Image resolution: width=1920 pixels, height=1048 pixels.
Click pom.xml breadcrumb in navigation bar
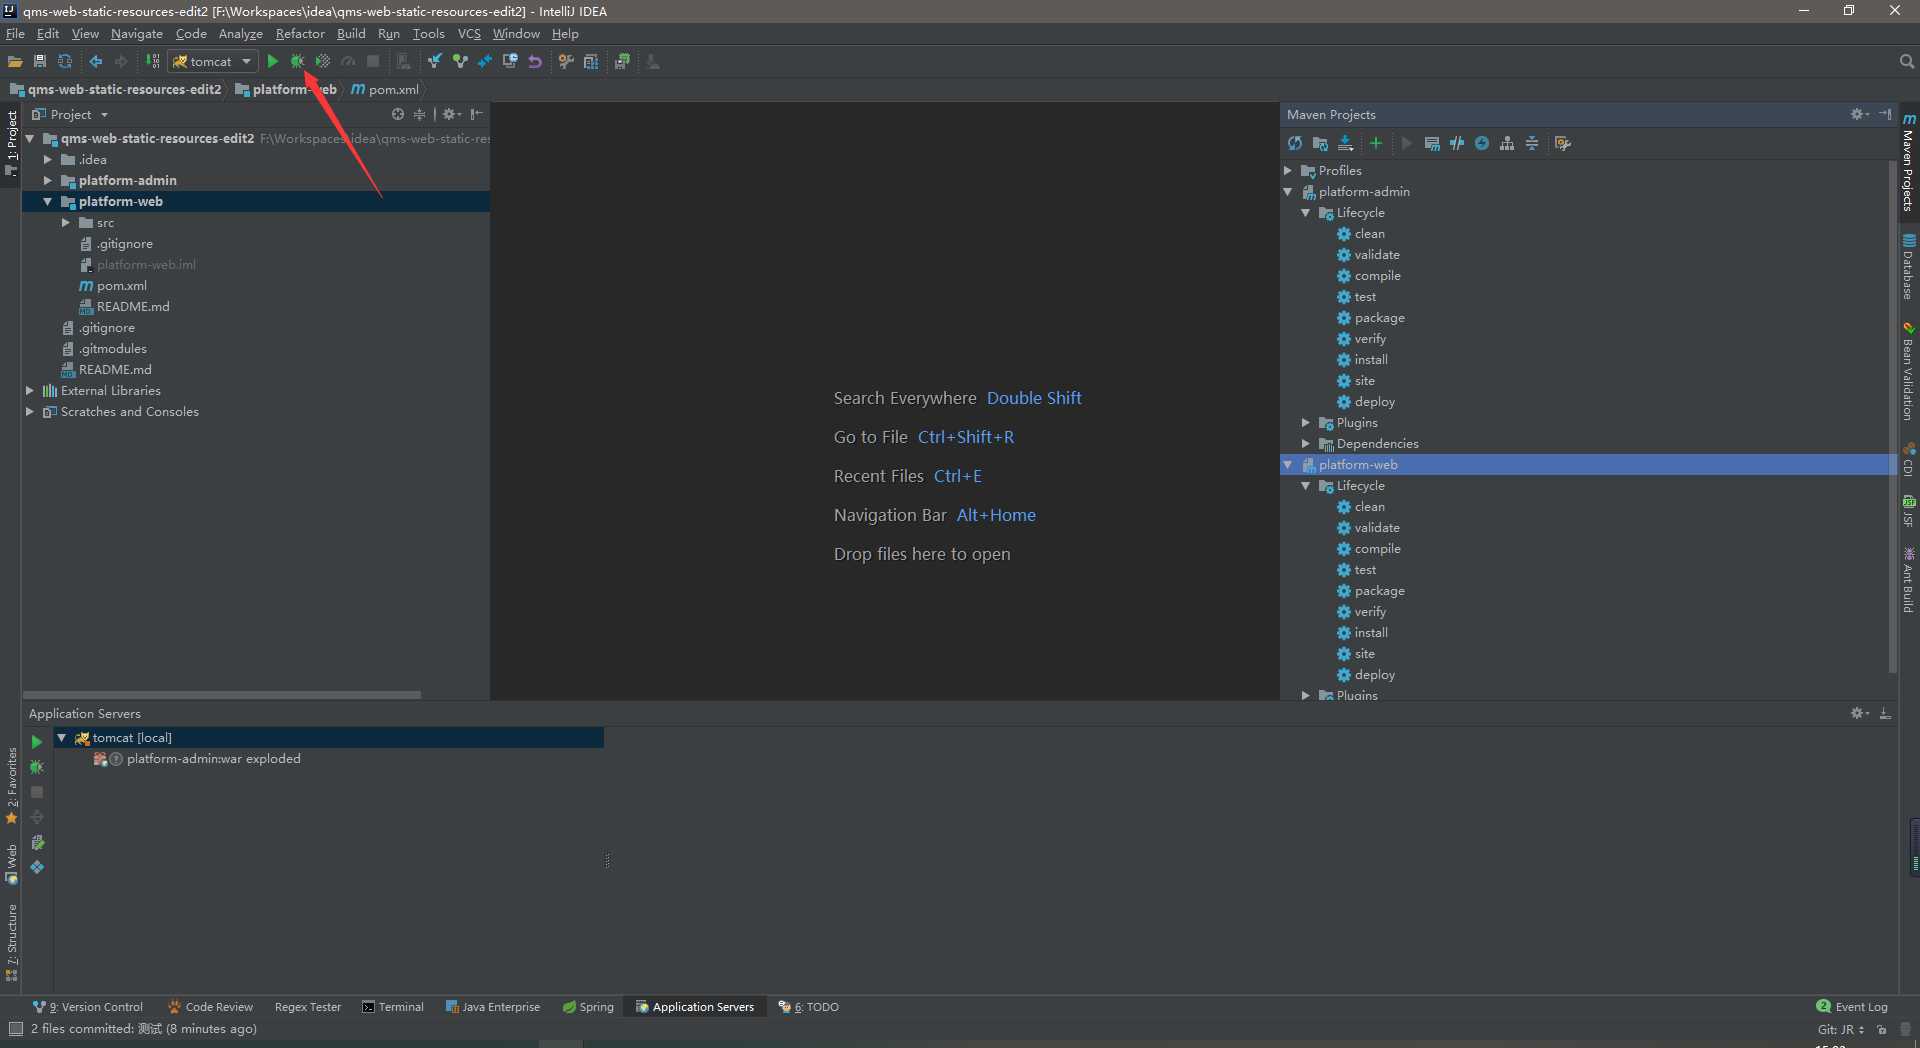(x=385, y=89)
